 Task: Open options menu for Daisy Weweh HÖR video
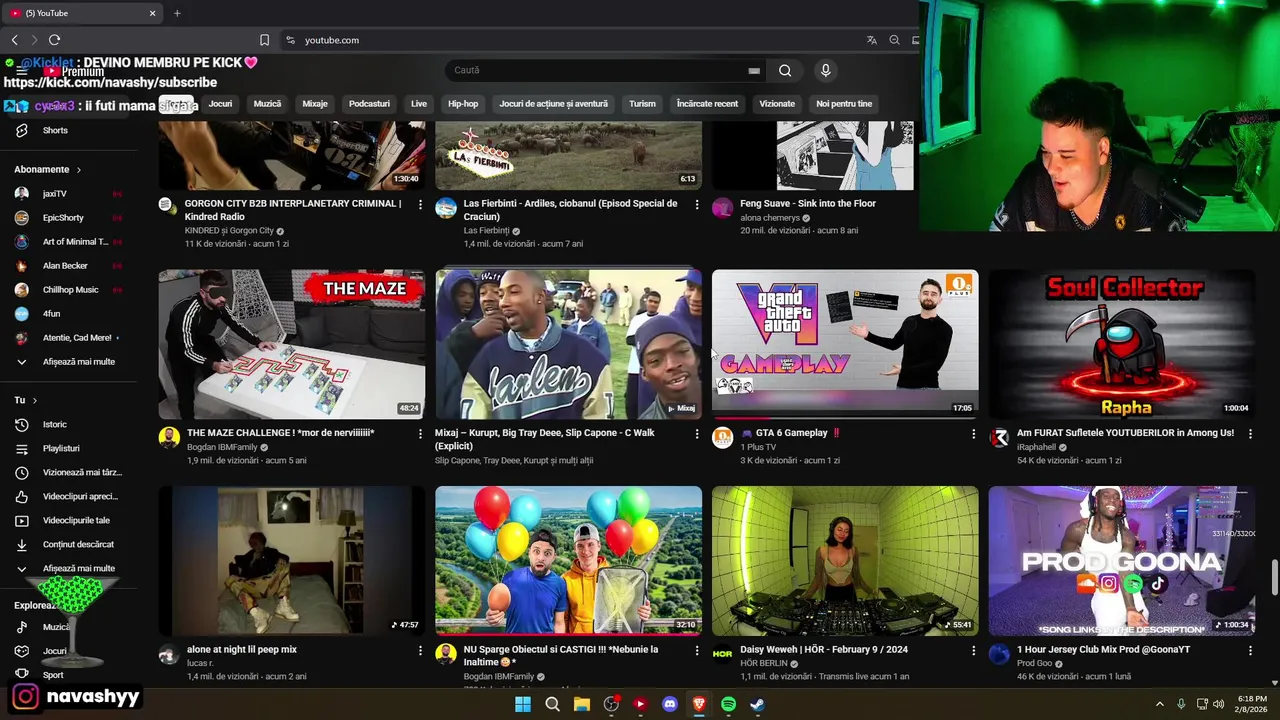(x=973, y=651)
